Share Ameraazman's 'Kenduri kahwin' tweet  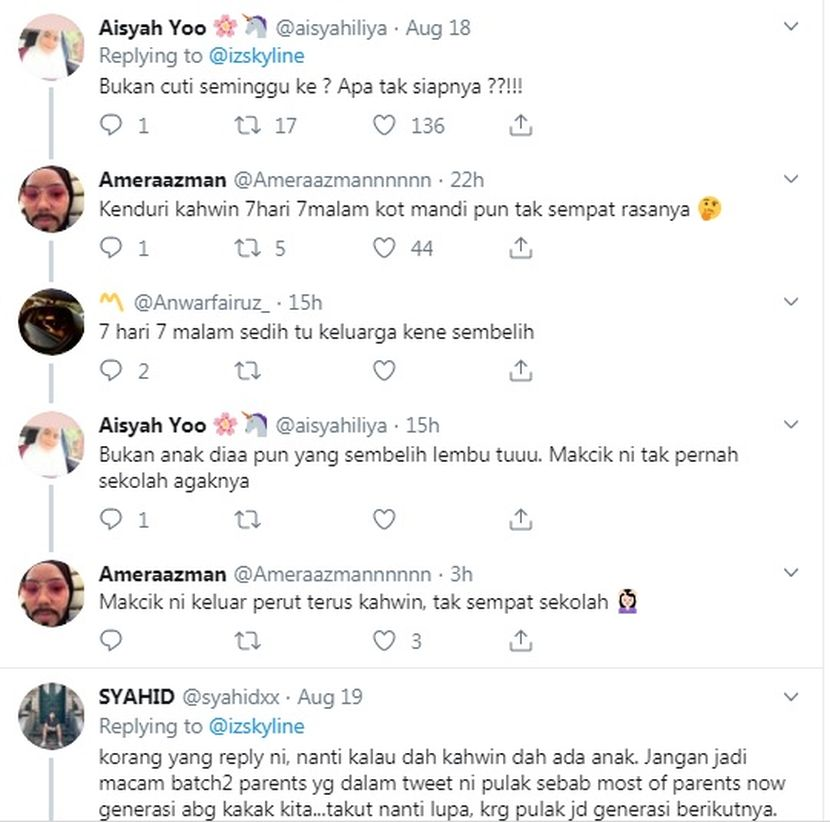tap(520, 248)
